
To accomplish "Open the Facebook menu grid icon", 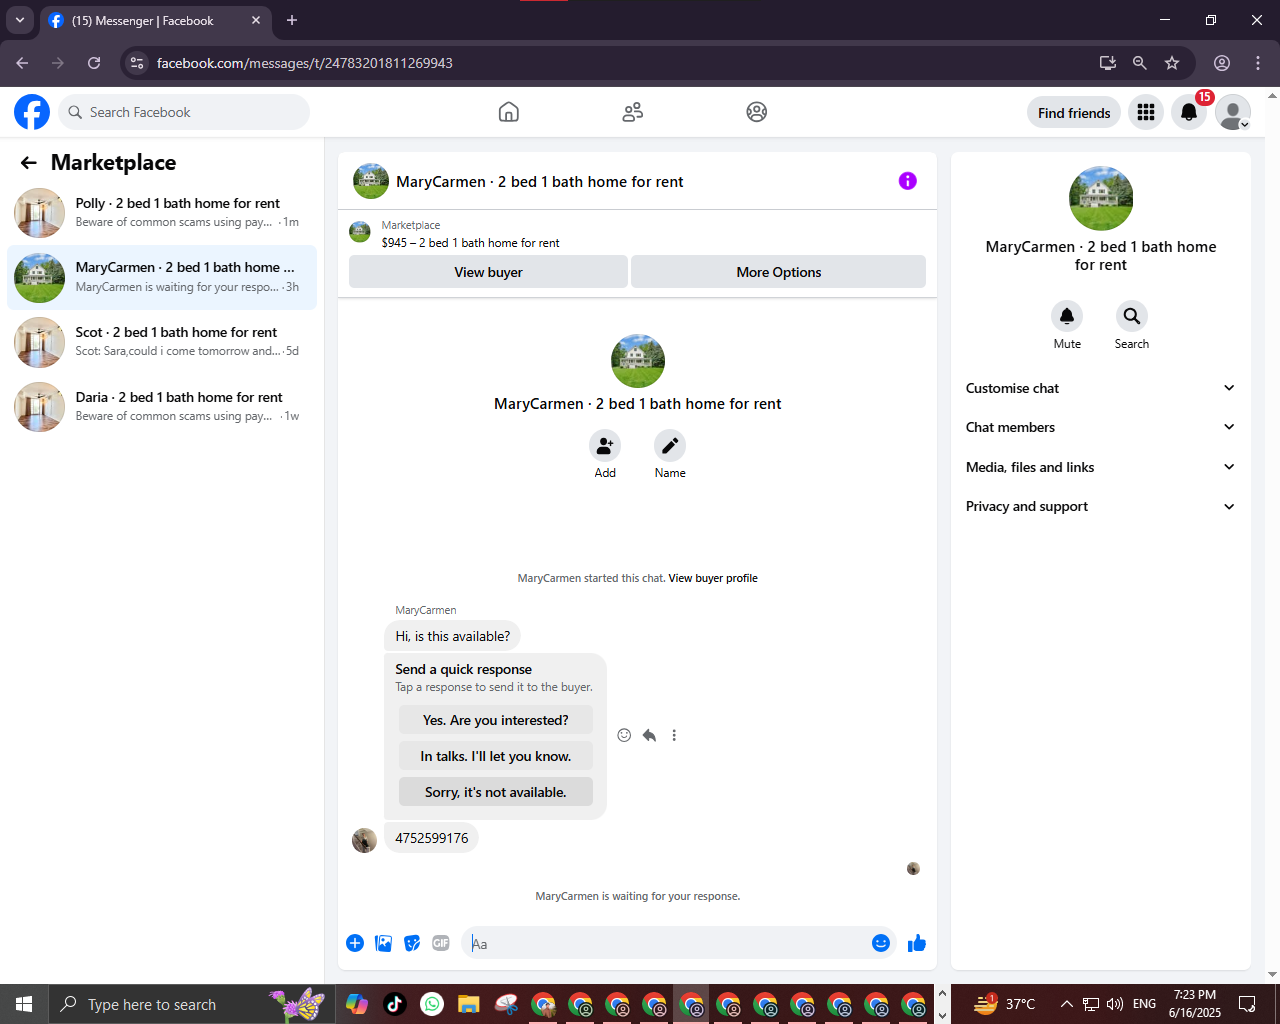I will (1146, 112).
